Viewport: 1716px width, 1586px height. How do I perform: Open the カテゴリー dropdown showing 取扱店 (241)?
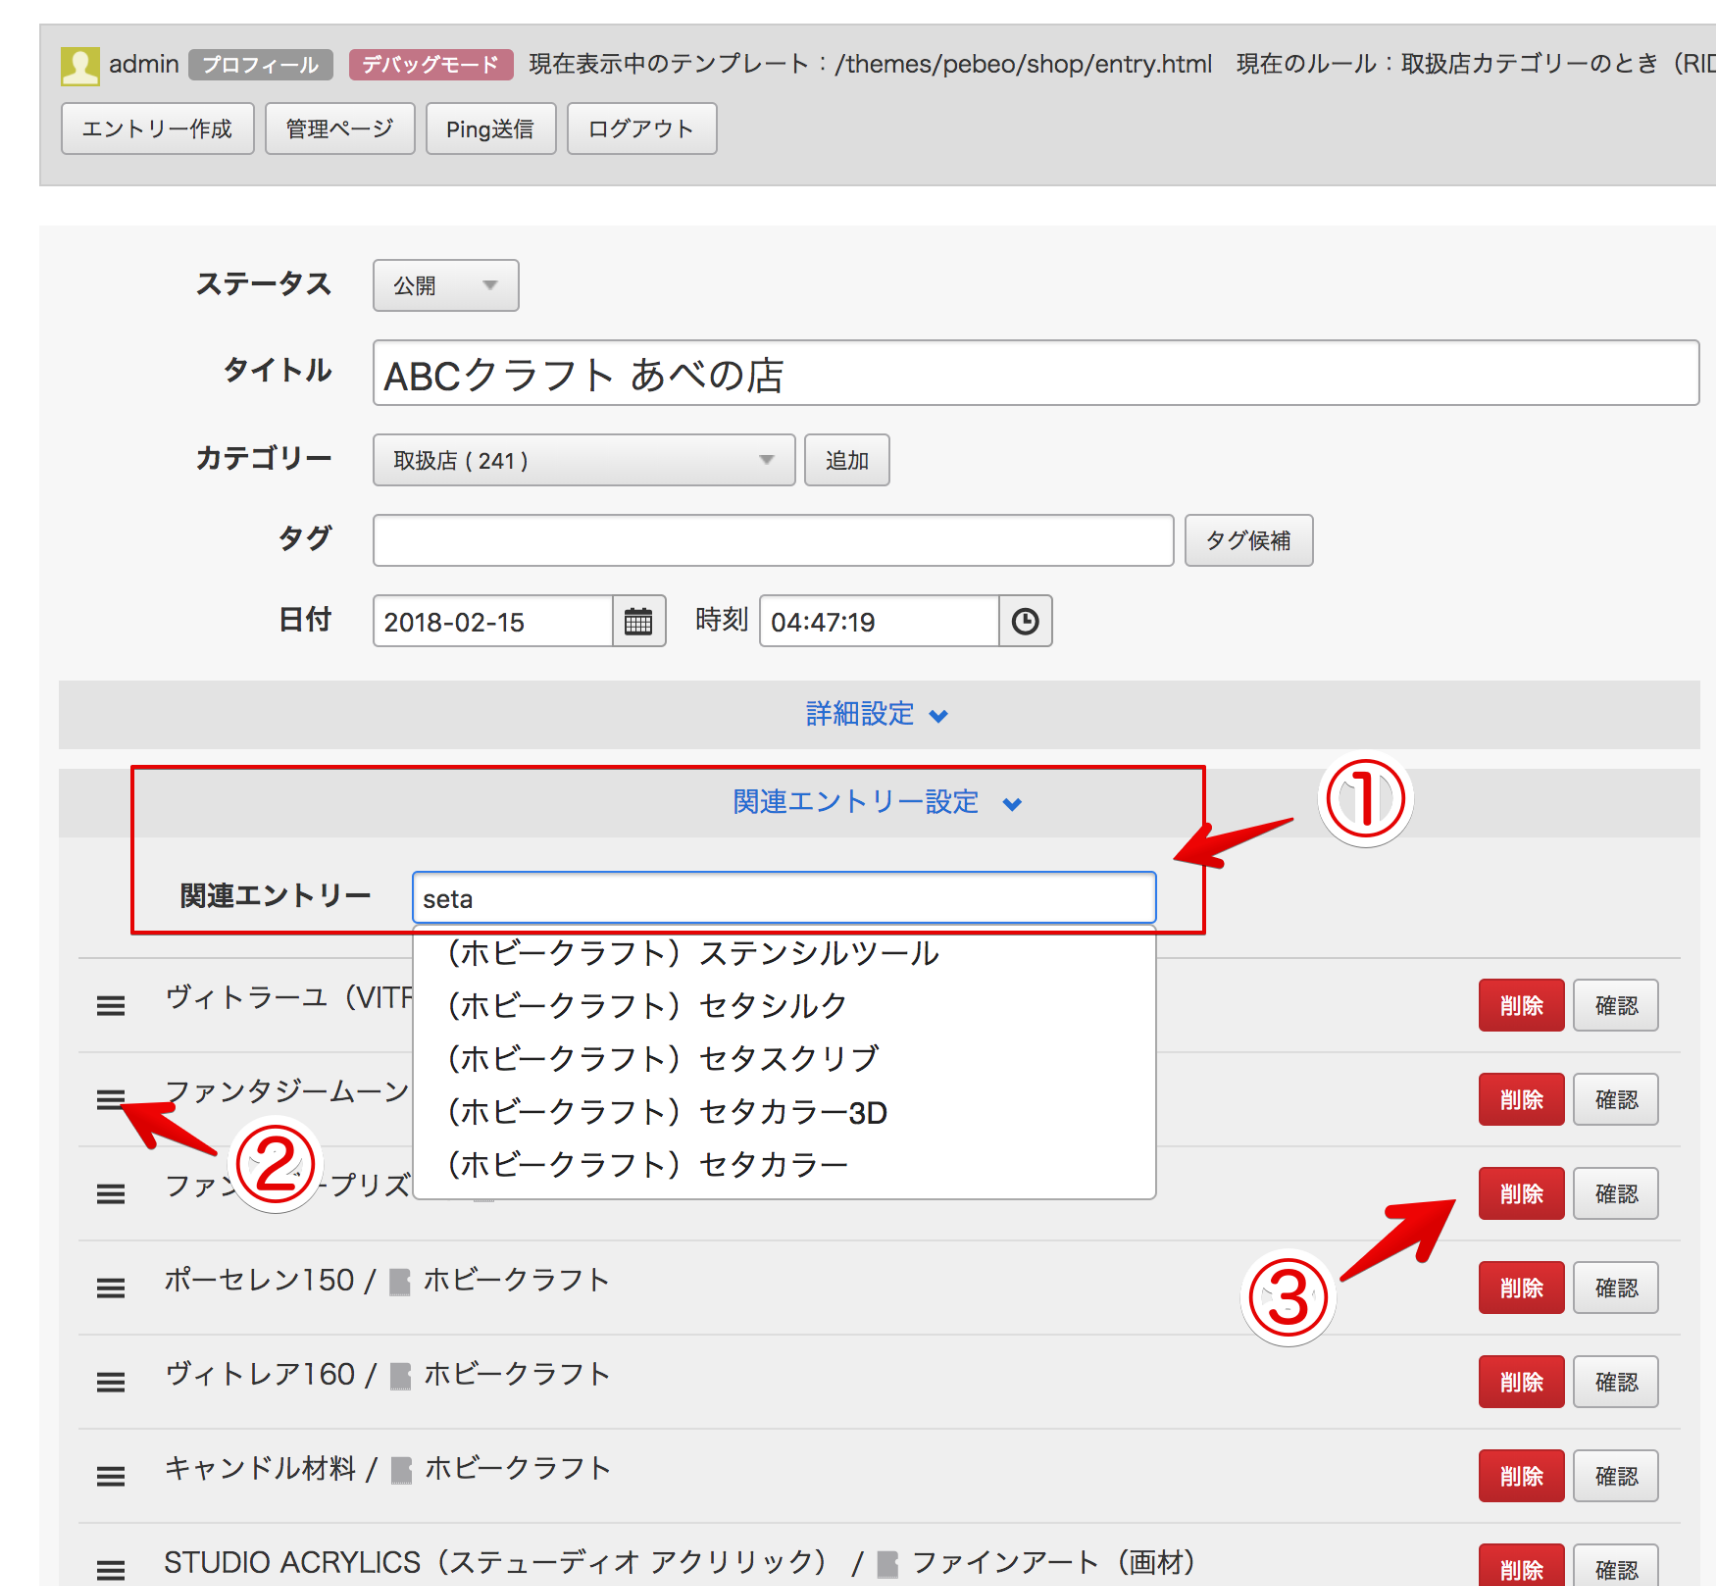583,460
